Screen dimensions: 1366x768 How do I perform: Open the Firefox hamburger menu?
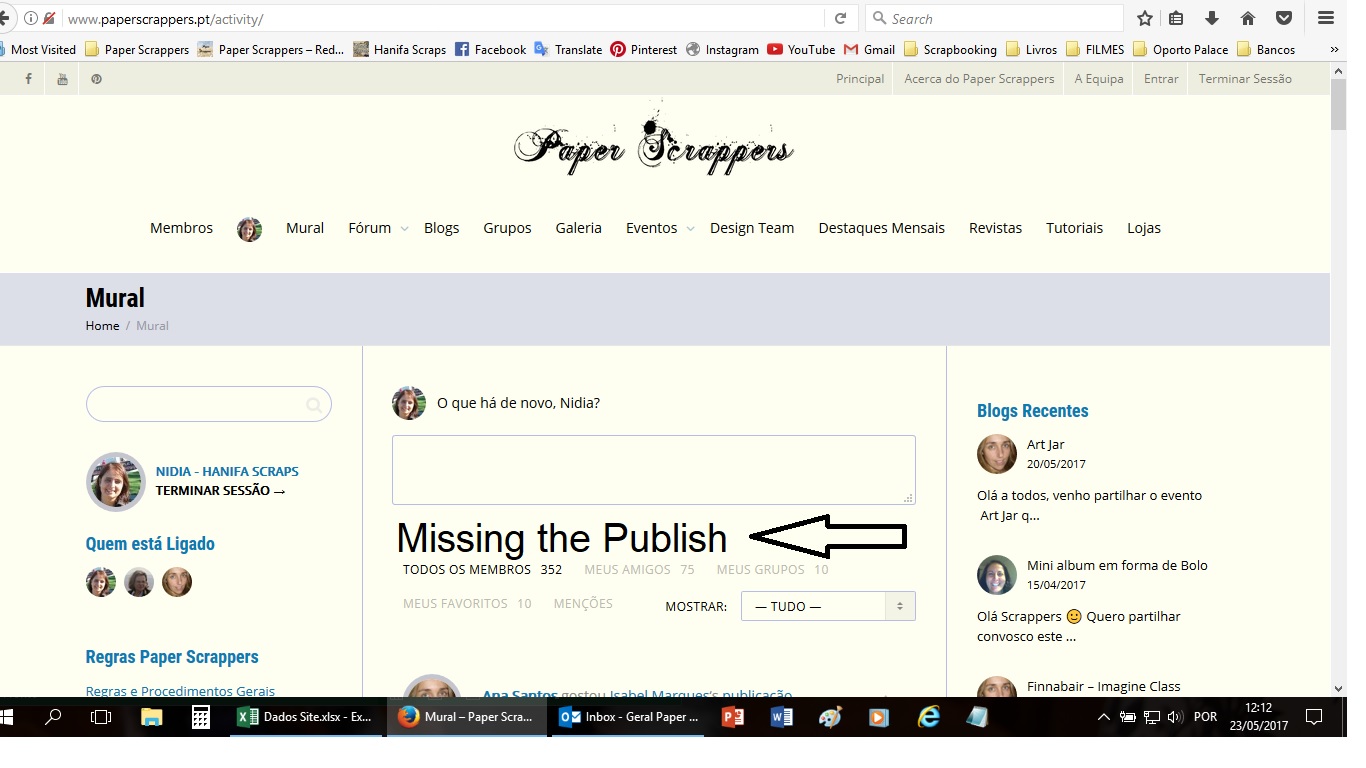[x=1326, y=19]
